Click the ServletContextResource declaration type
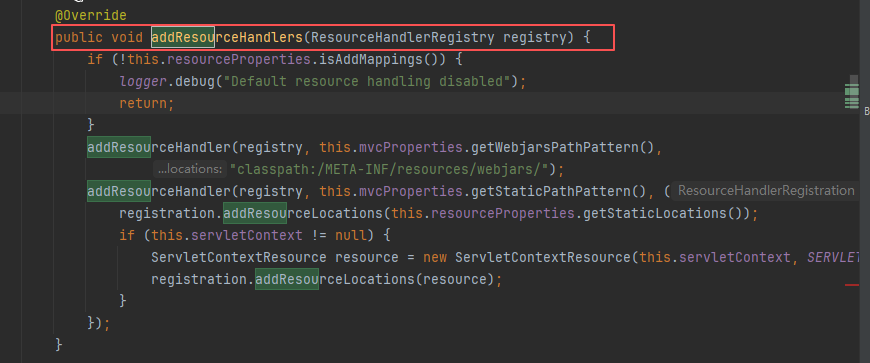Viewport: 870px width, 363px height. (239, 258)
